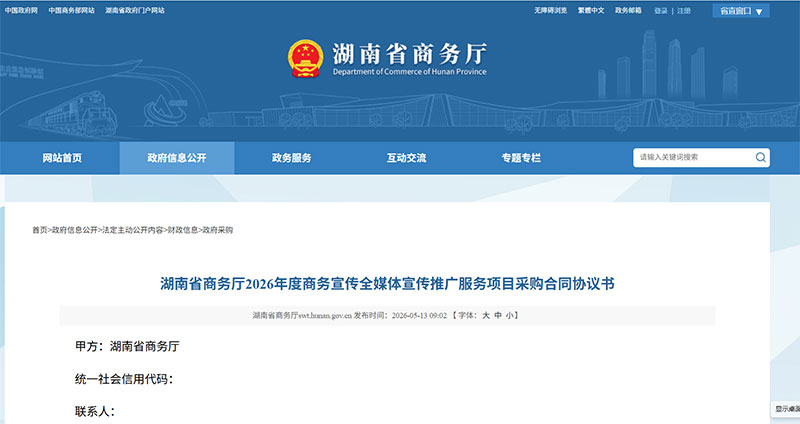Visit 中国商务部网站 link
Screen dimensions: 800x424
pyautogui.click(x=71, y=11)
